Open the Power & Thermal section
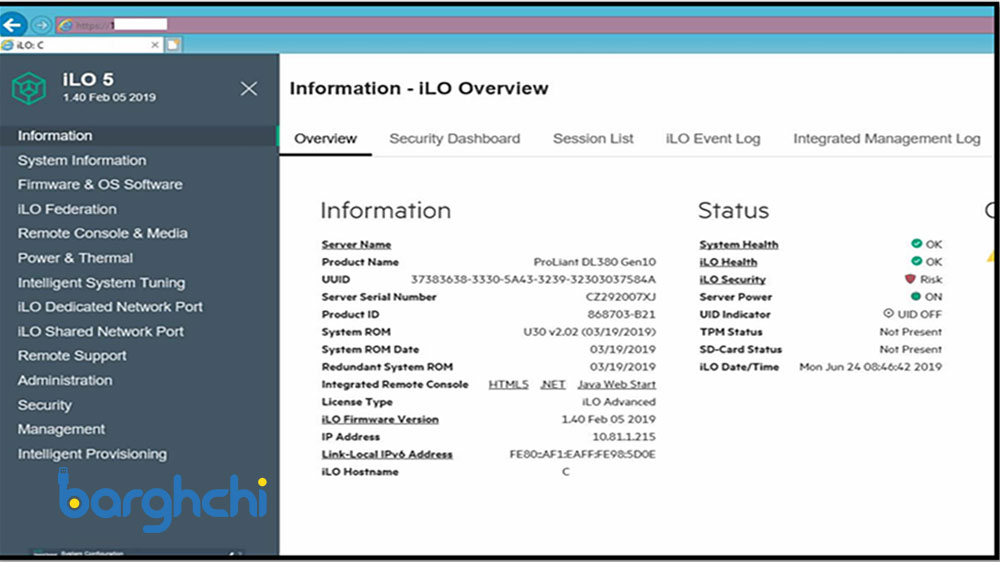1000x562 pixels. pyautogui.click(x=75, y=258)
